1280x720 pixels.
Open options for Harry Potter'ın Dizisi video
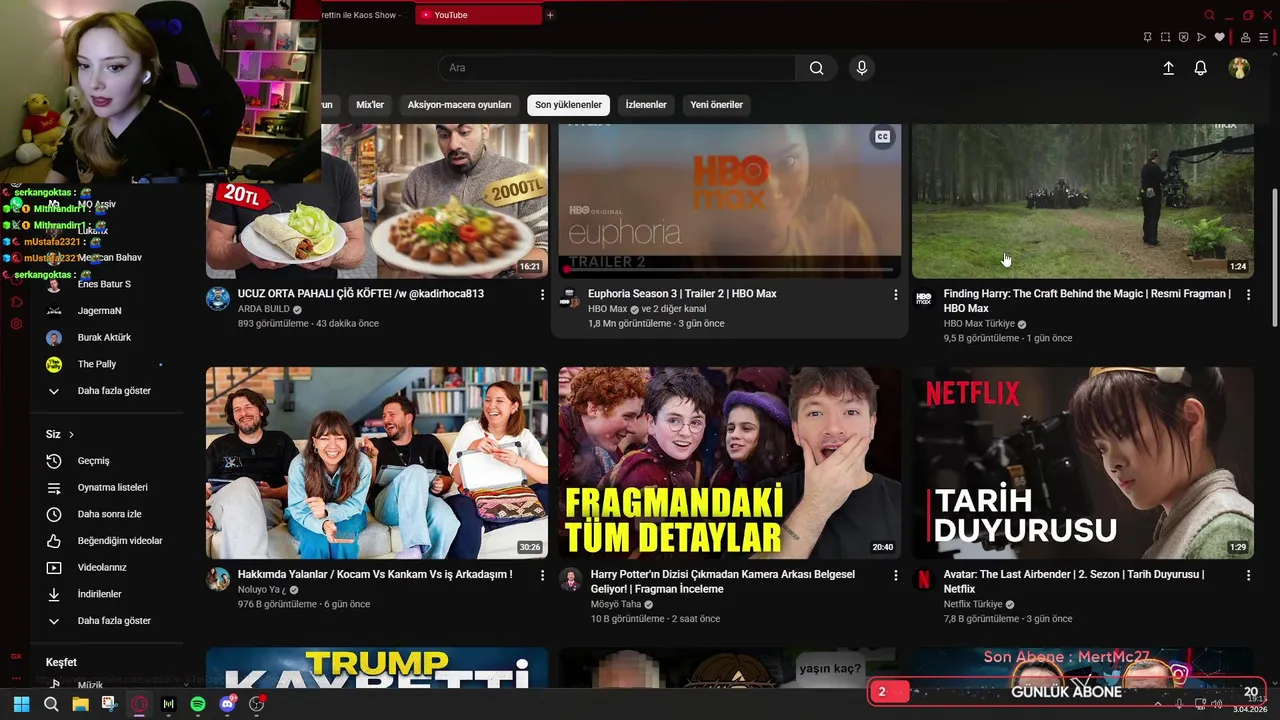pyautogui.click(x=895, y=576)
